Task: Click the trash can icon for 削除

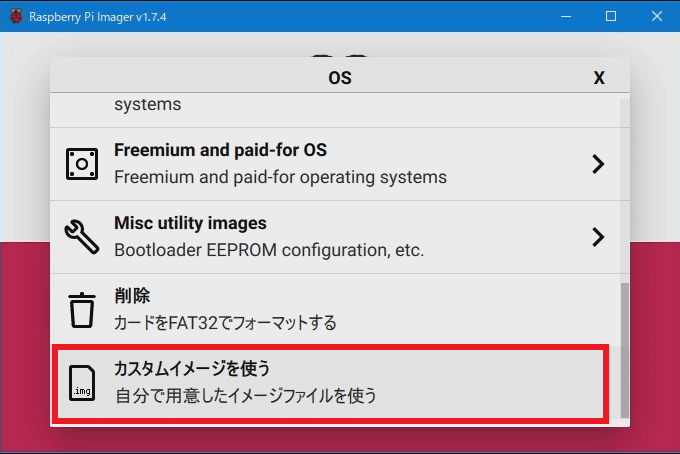Action: pos(82,310)
